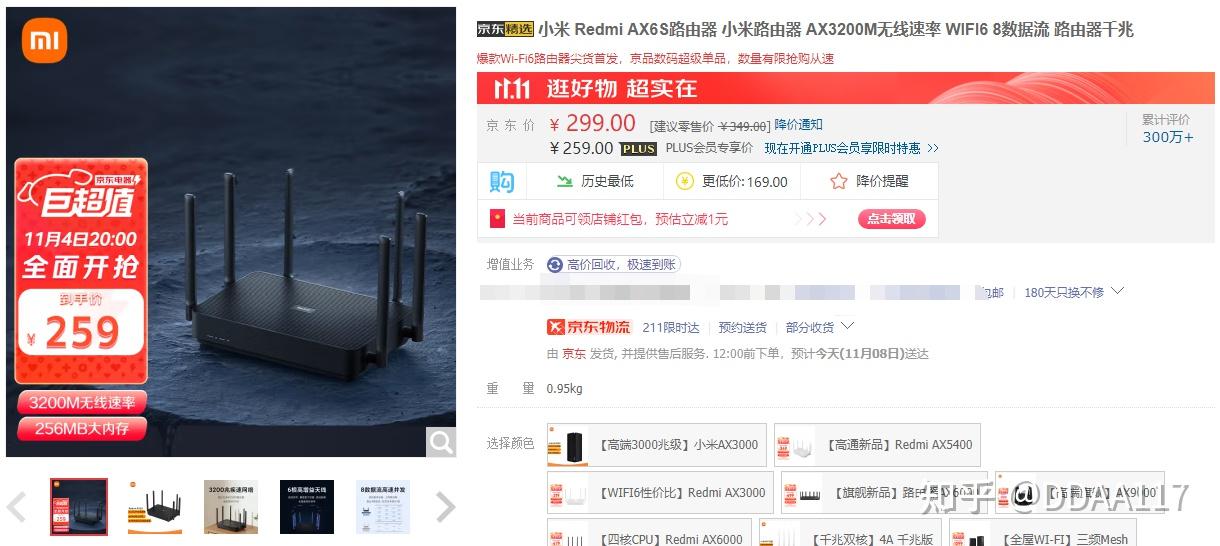Click the 历史最低 price history icon
The width and height of the screenshot is (1220, 546).
[565, 181]
